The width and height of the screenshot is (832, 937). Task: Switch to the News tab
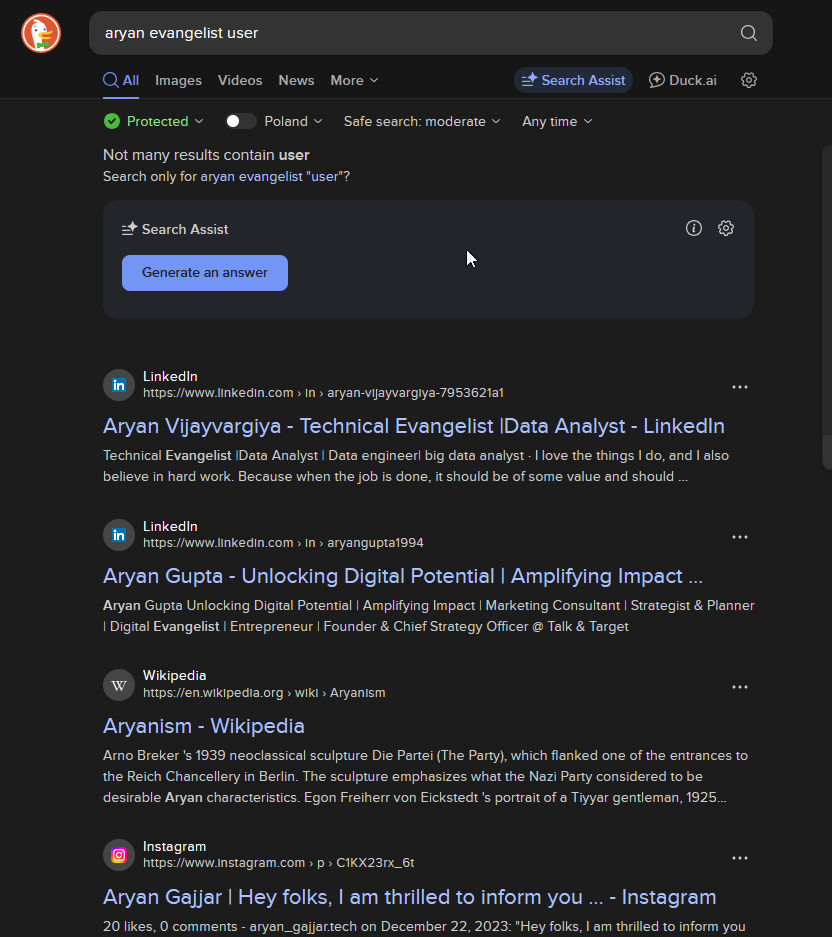tap(296, 80)
